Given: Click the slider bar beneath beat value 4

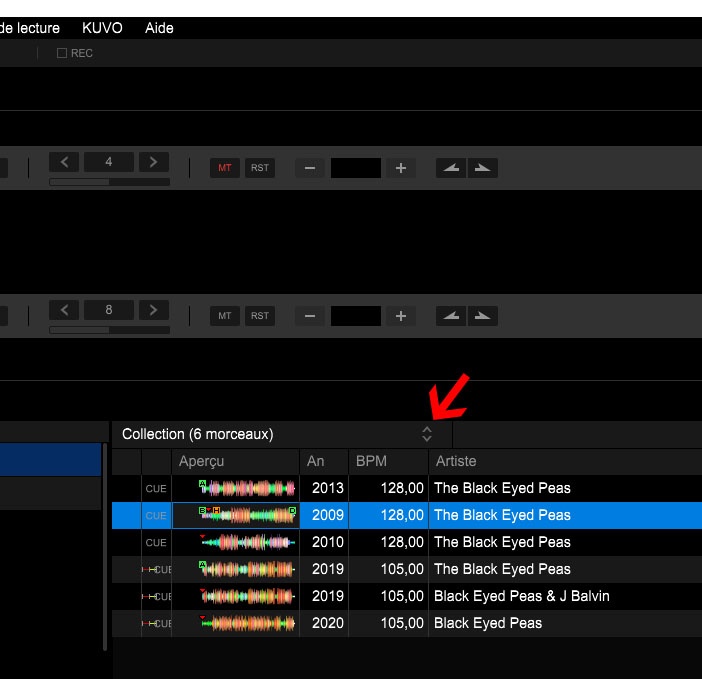Looking at the screenshot, I should pyautogui.click(x=109, y=182).
